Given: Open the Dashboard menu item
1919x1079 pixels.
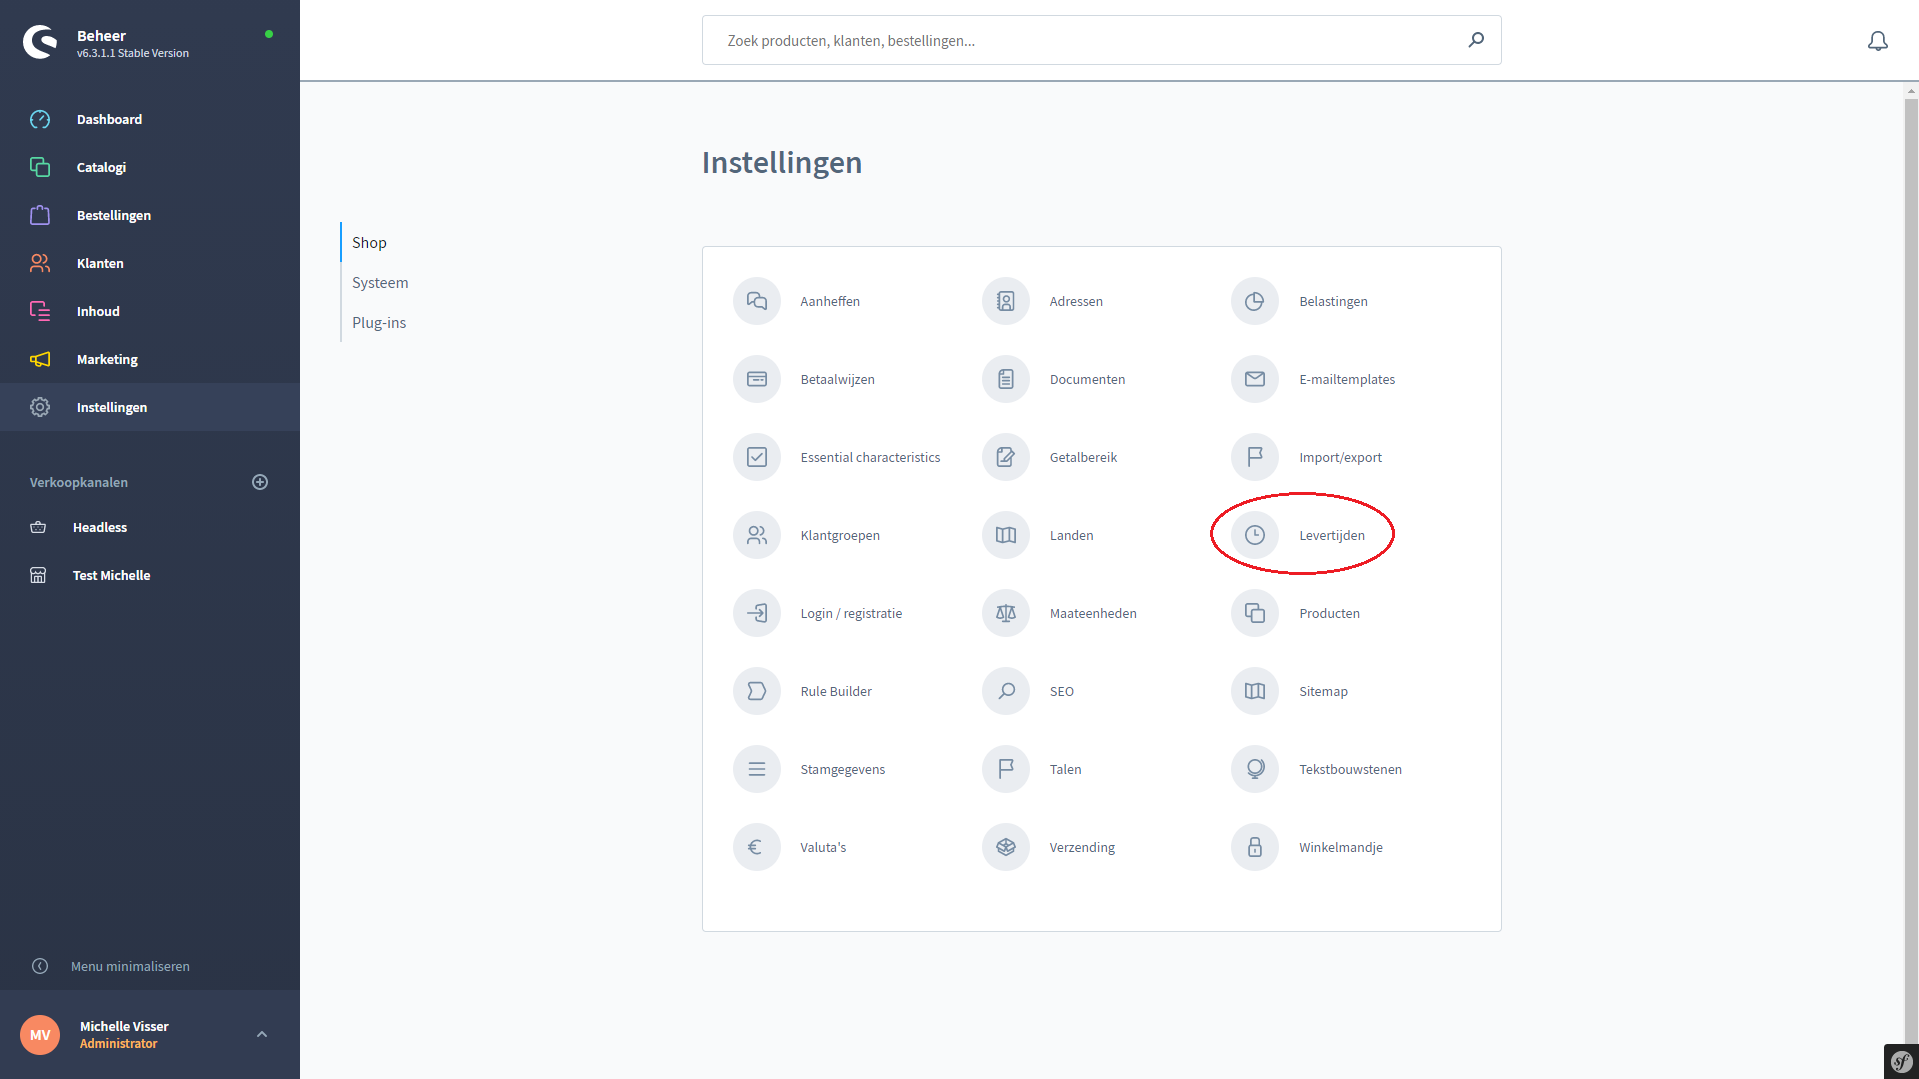Looking at the screenshot, I should pos(109,119).
